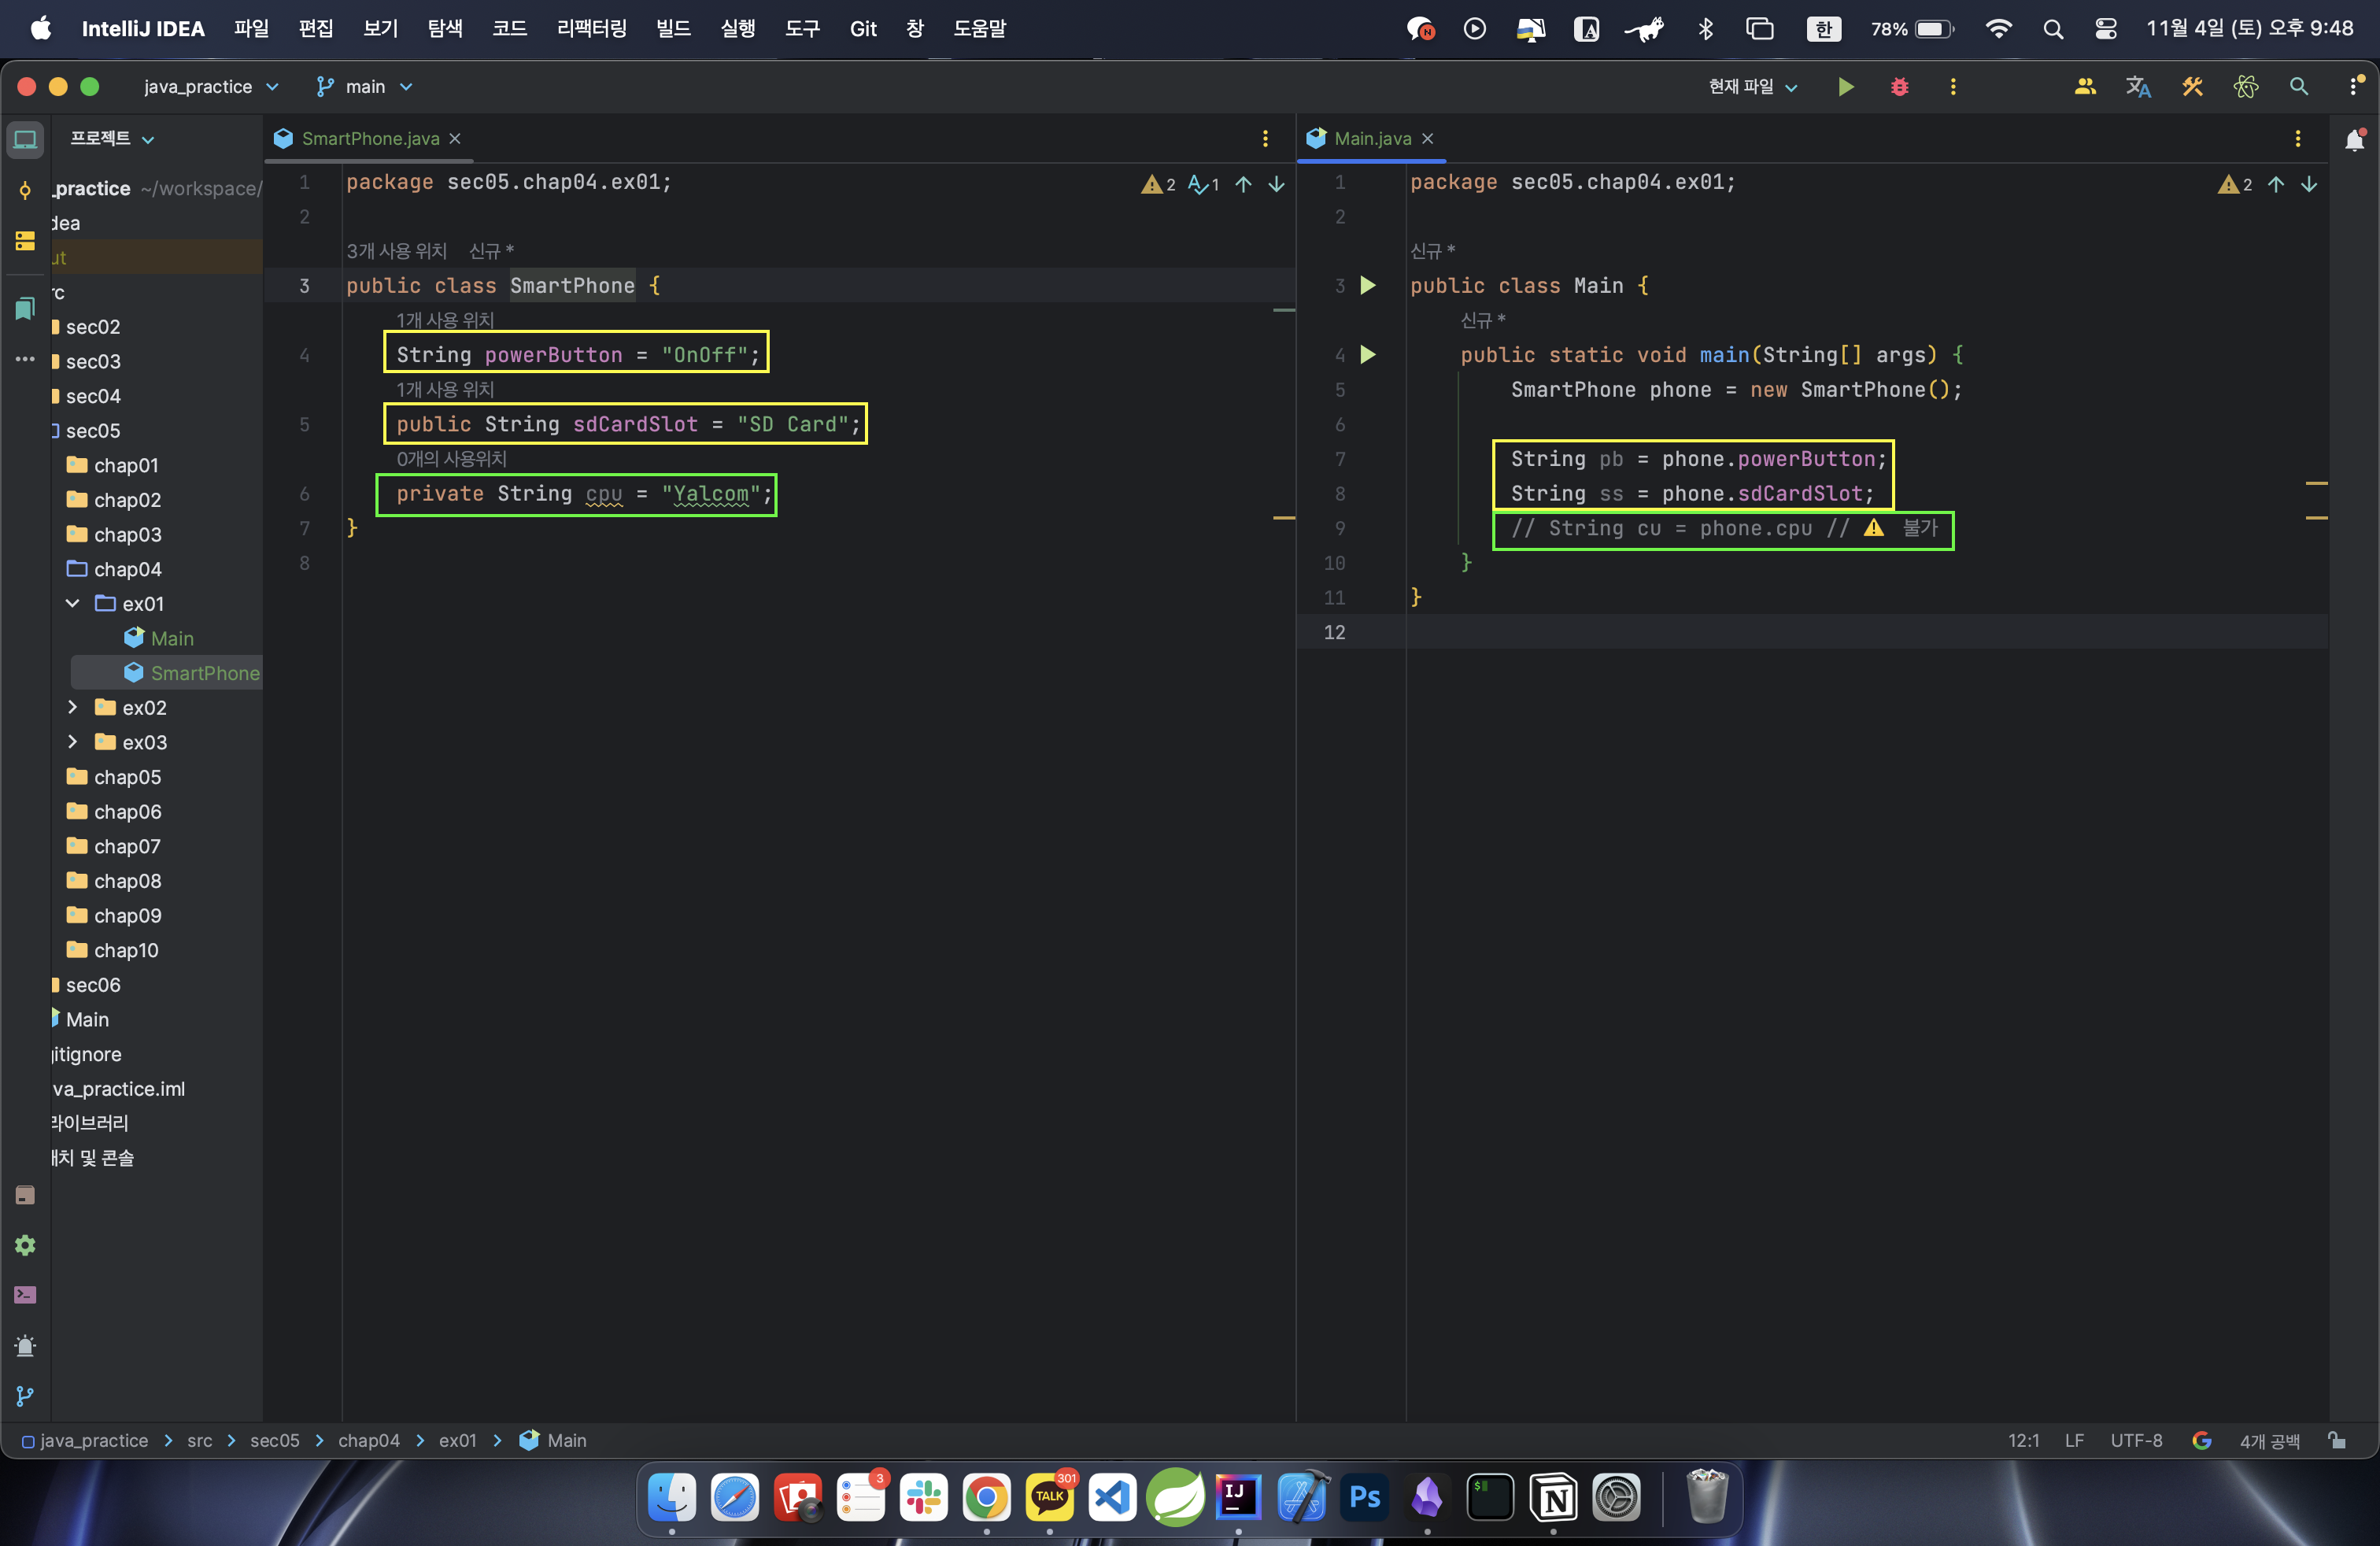The width and height of the screenshot is (2380, 1546).
Task: Open the Notifications bell icon
Action: click(2354, 139)
